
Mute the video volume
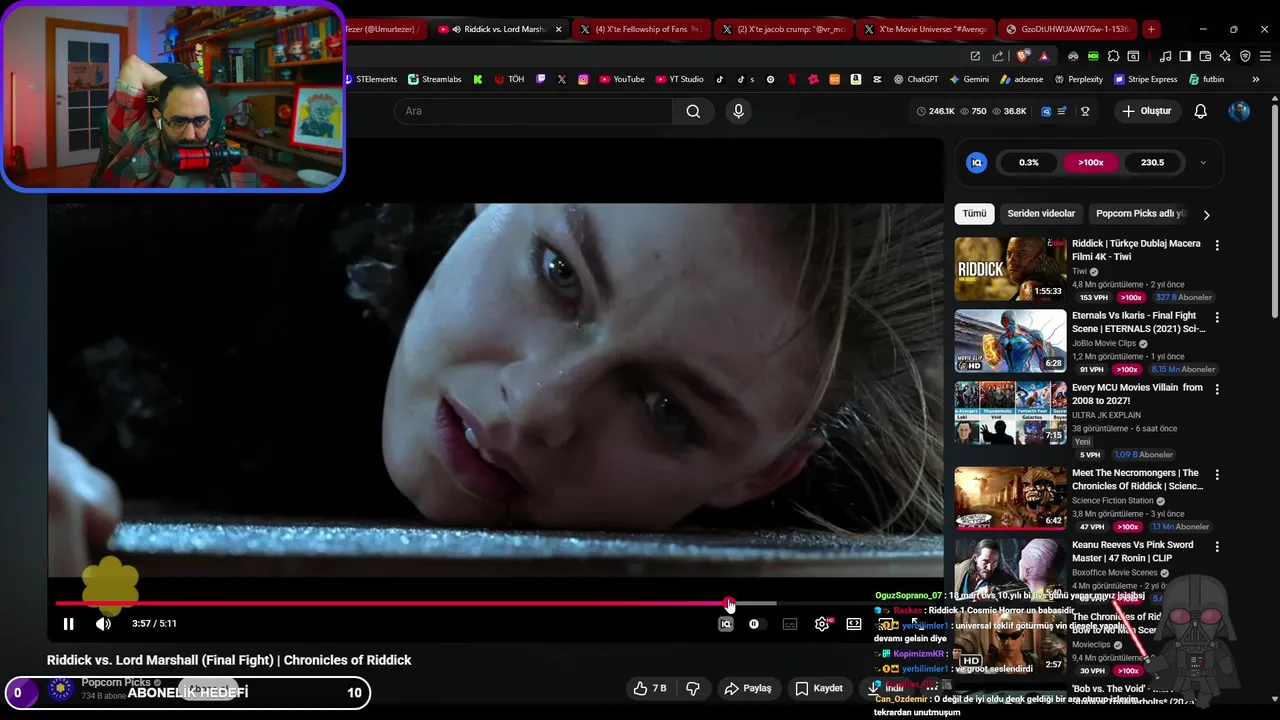click(103, 624)
